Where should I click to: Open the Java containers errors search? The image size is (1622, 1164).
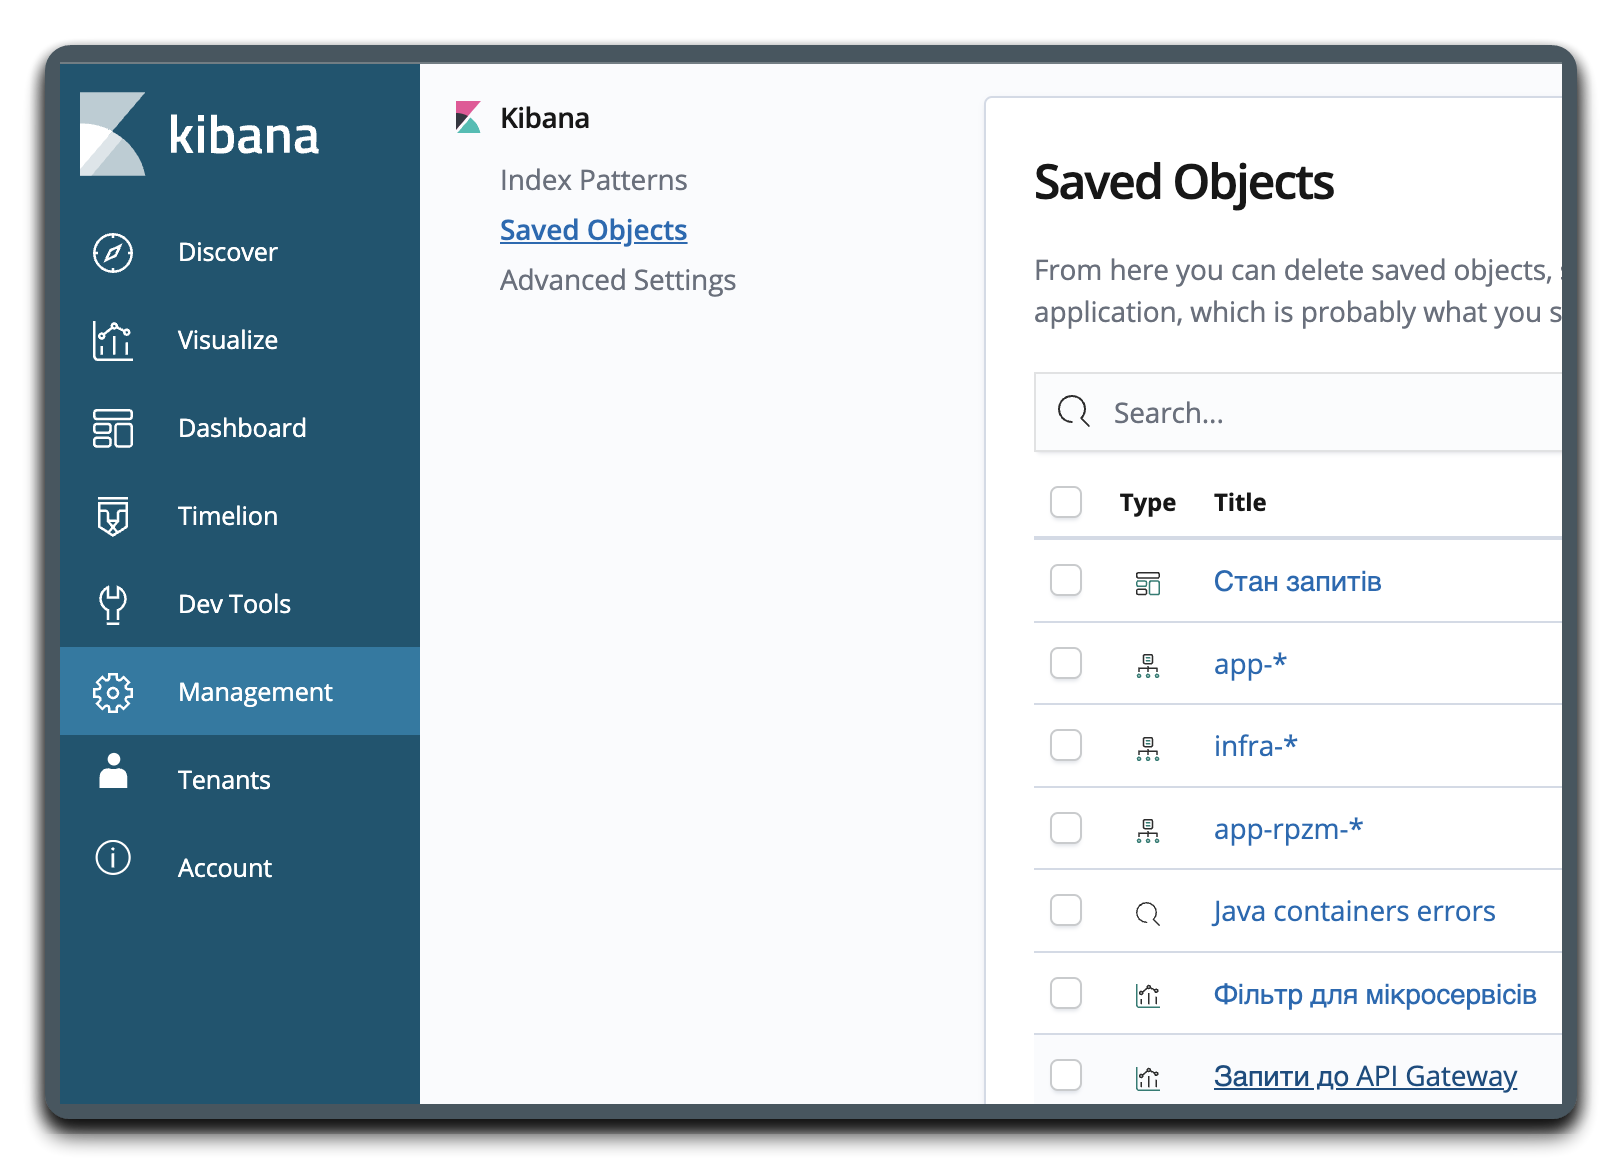(1354, 911)
